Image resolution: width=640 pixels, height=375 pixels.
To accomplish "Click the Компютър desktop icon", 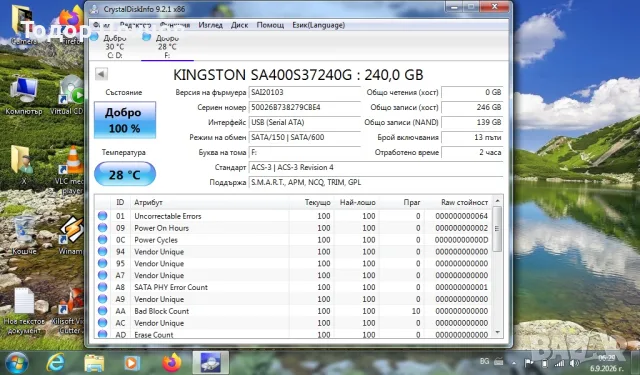I will [x=24, y=96].
